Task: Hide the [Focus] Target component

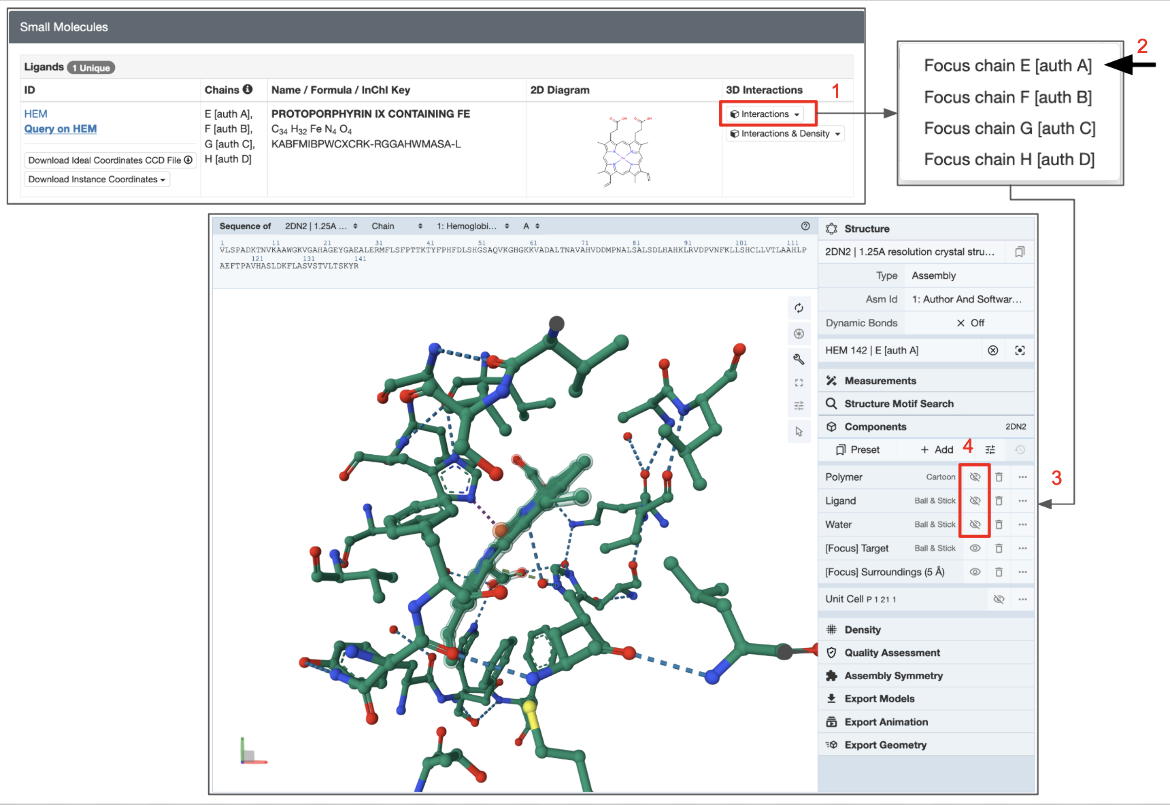Action: [975, 548]
